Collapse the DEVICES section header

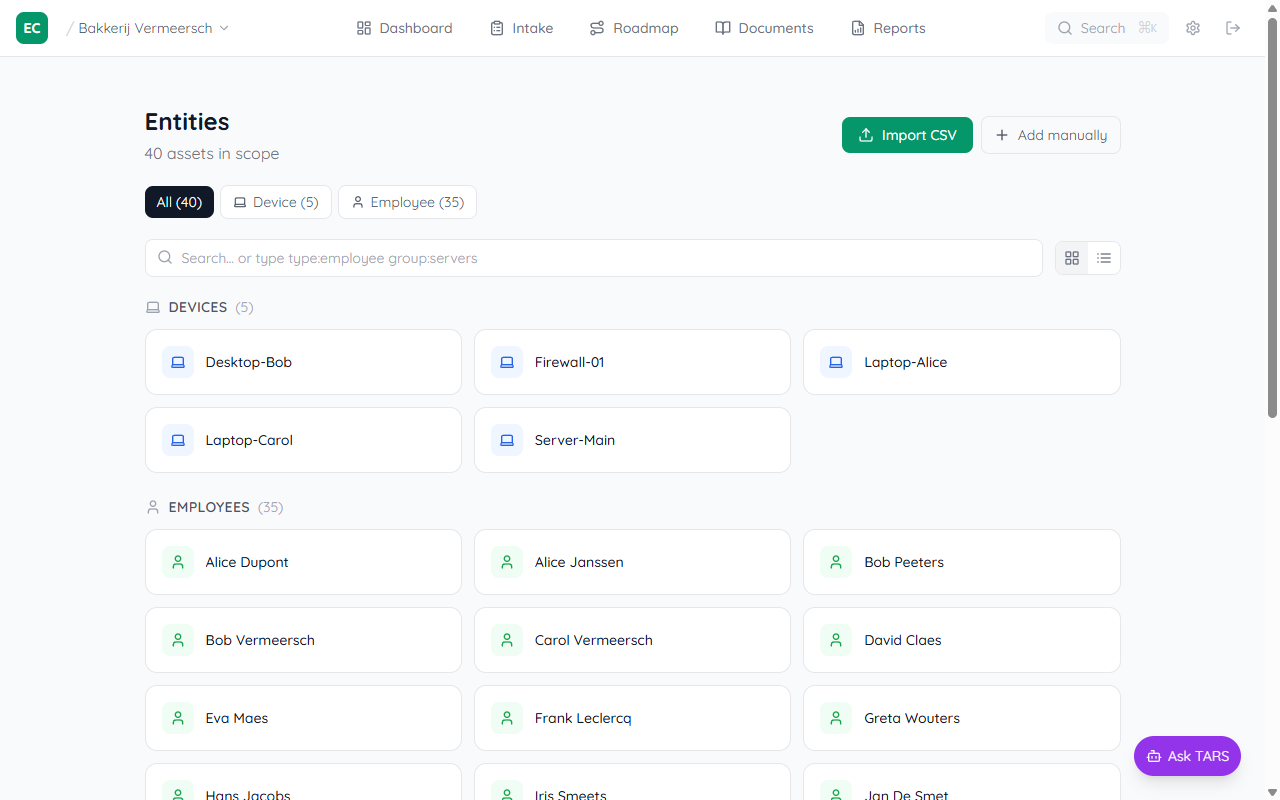pyautogui.click(x=198, y=307)
